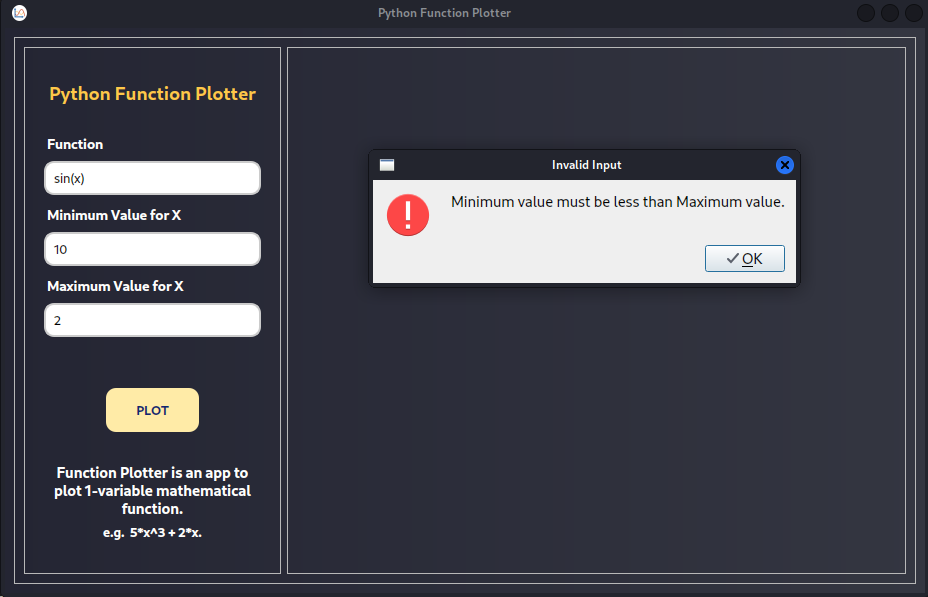Click the 'Minimum Value for X' label
The width and height of the screenshot is (928, 597).
point(114,215)
